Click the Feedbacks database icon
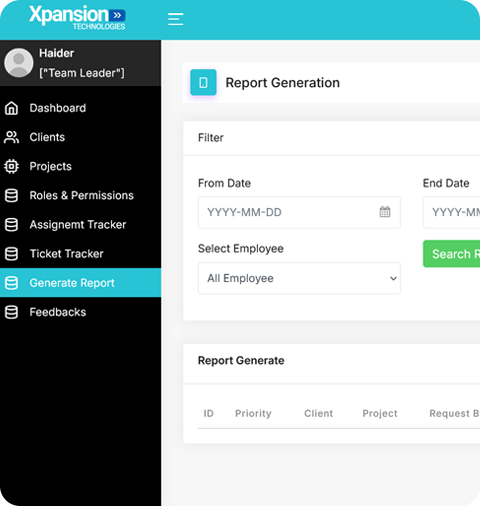The image size is (480, 506). click(12, 312)
